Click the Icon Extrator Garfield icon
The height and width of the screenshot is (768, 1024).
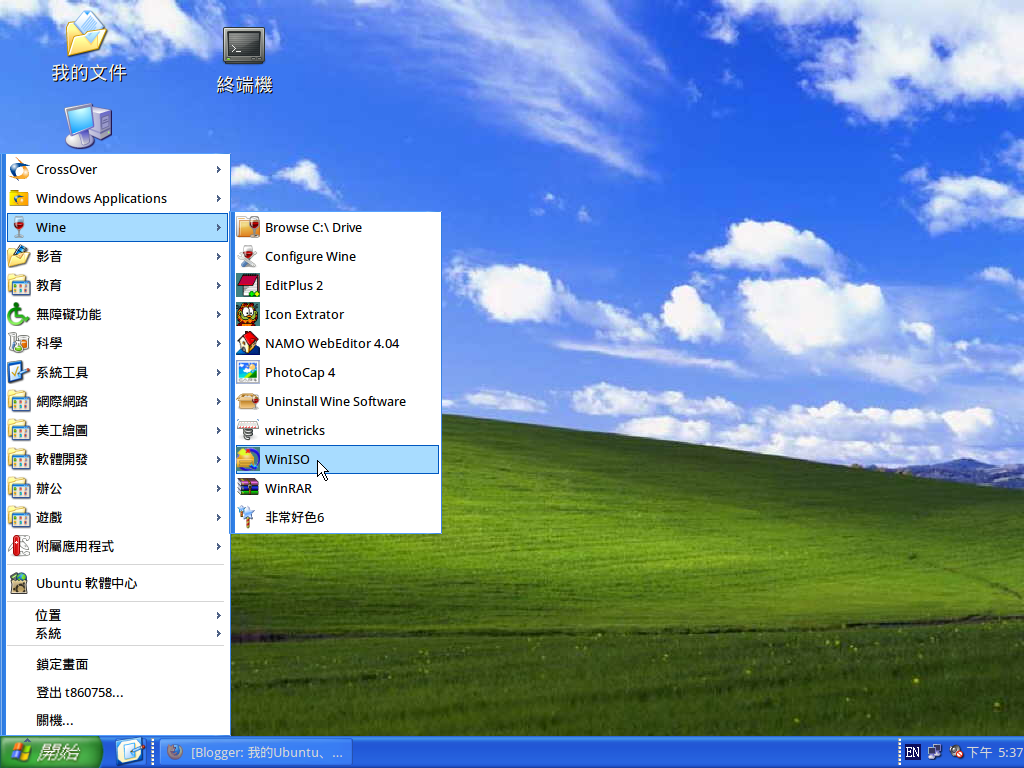coord(248,314)
